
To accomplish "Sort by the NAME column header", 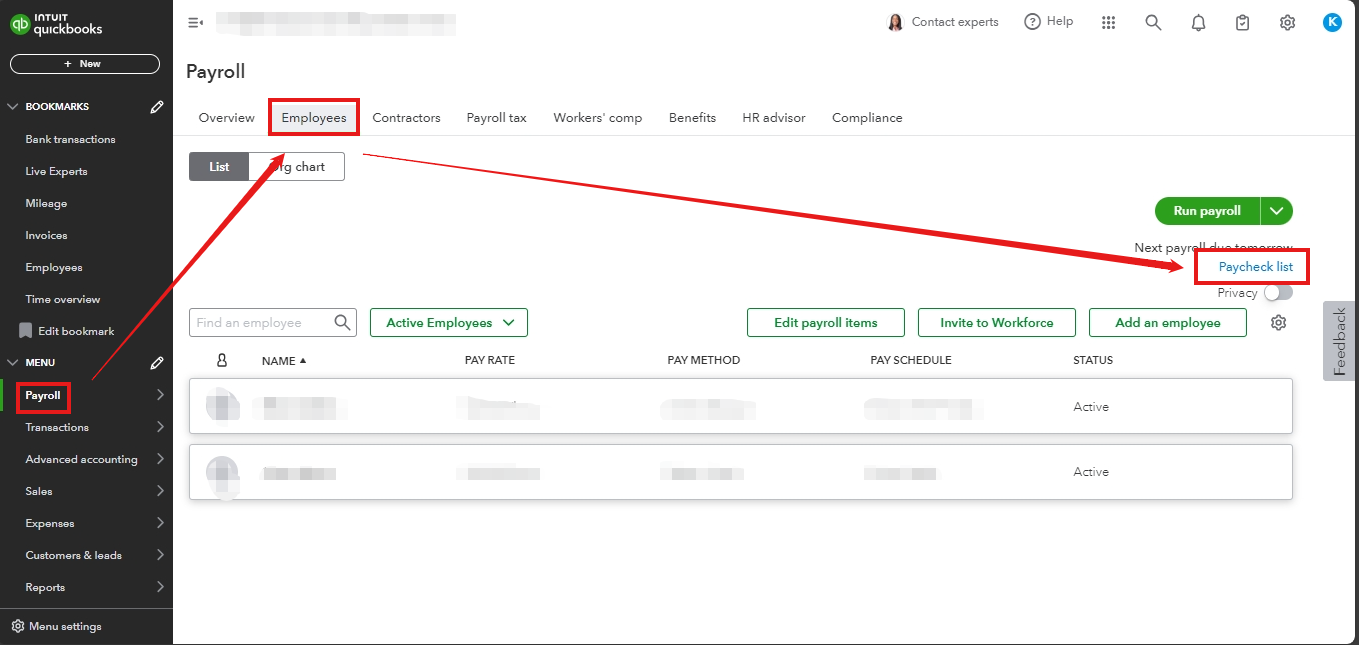I will coord(284,360).
